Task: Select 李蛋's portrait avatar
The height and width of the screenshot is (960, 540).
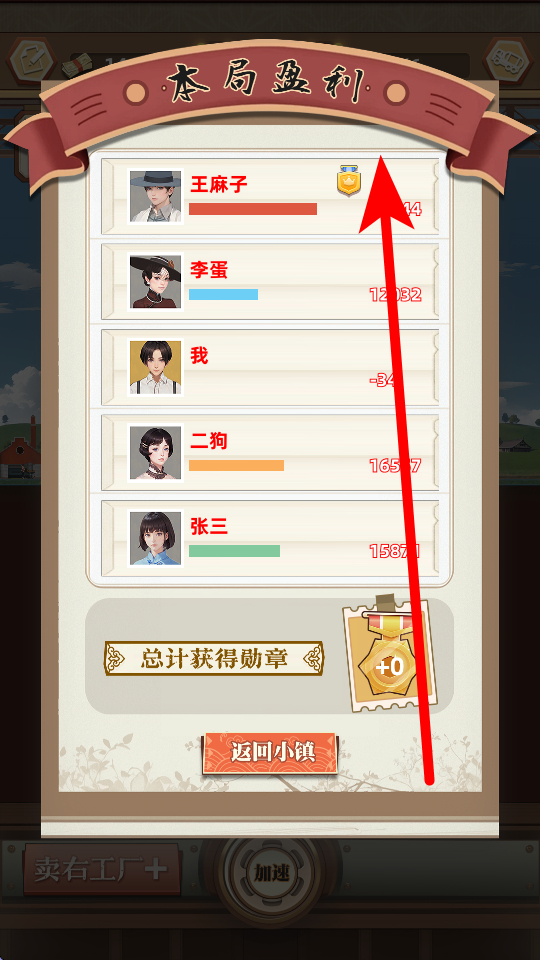Action: point(156,282)
